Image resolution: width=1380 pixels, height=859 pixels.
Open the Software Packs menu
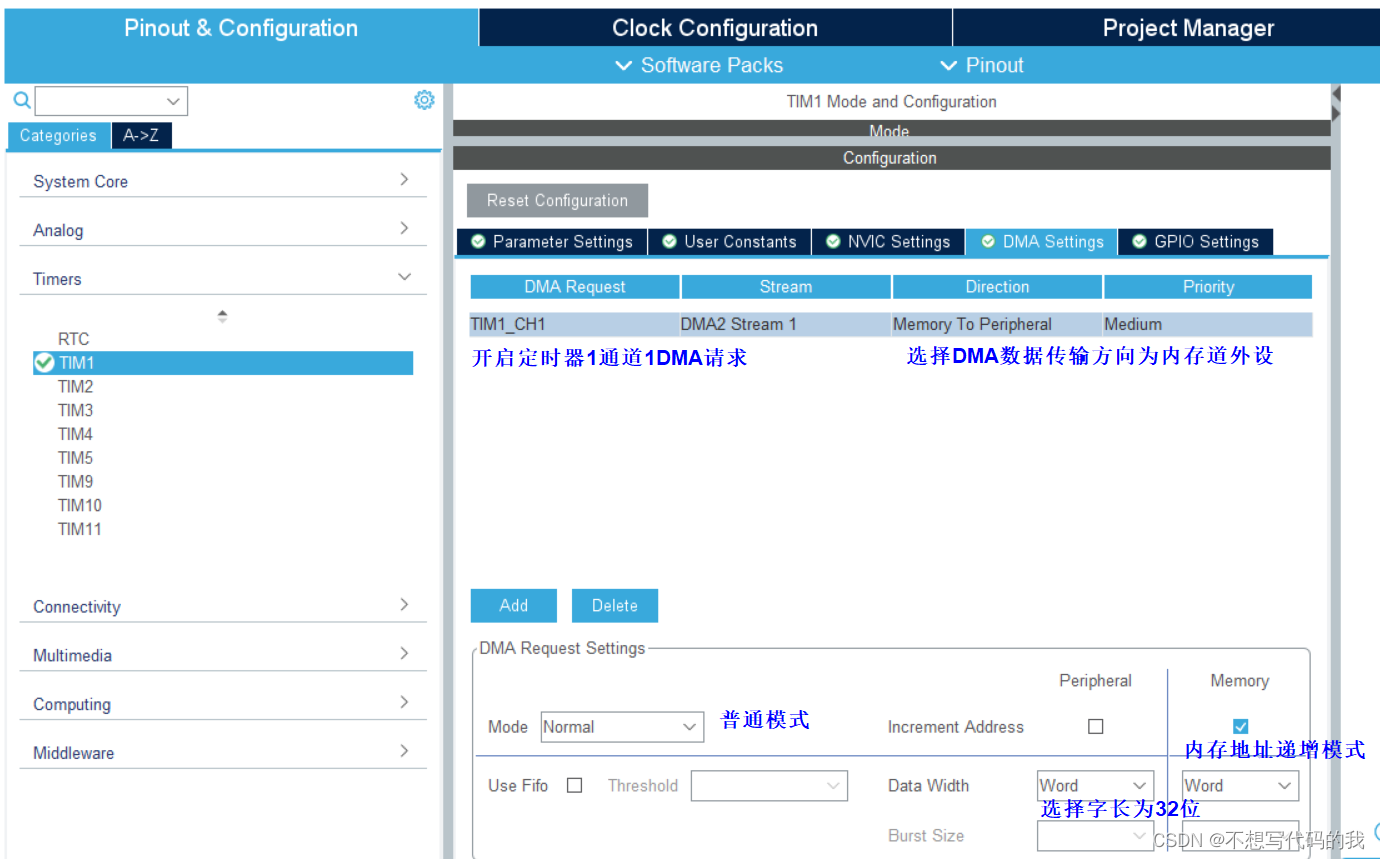[x=699, y=65]
